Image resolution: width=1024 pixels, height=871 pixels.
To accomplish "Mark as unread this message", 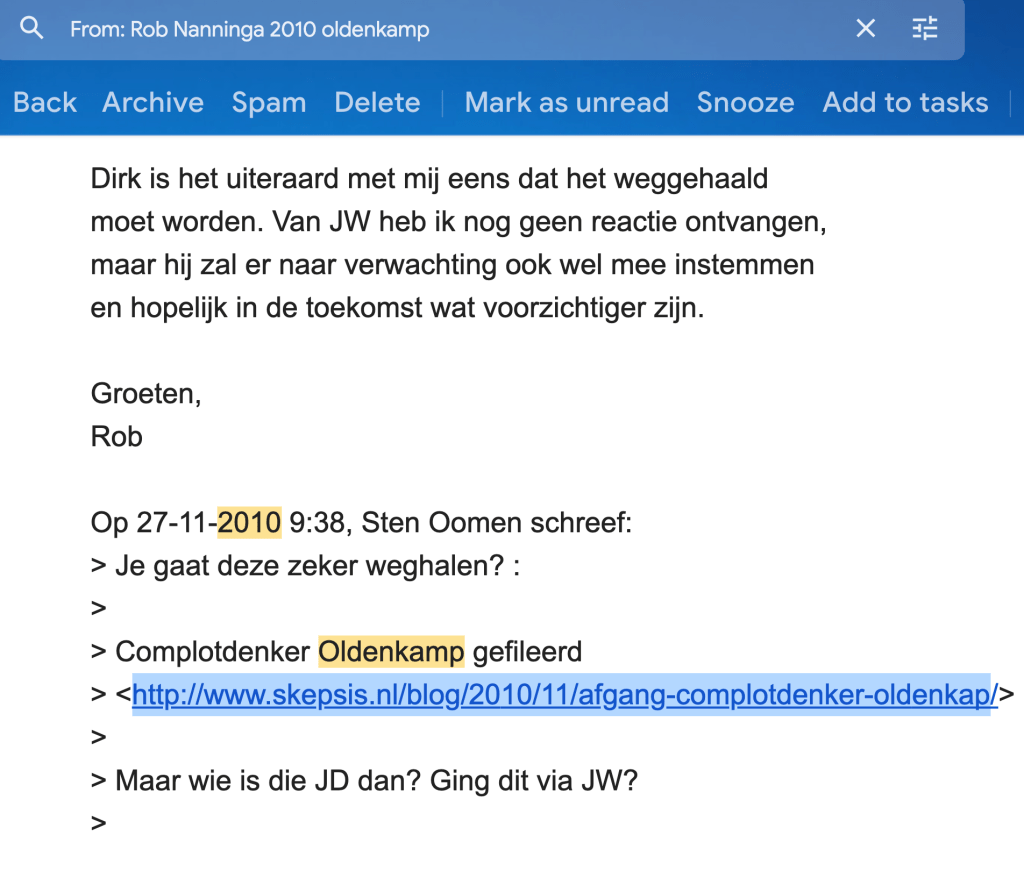I will tap(566, 102).
